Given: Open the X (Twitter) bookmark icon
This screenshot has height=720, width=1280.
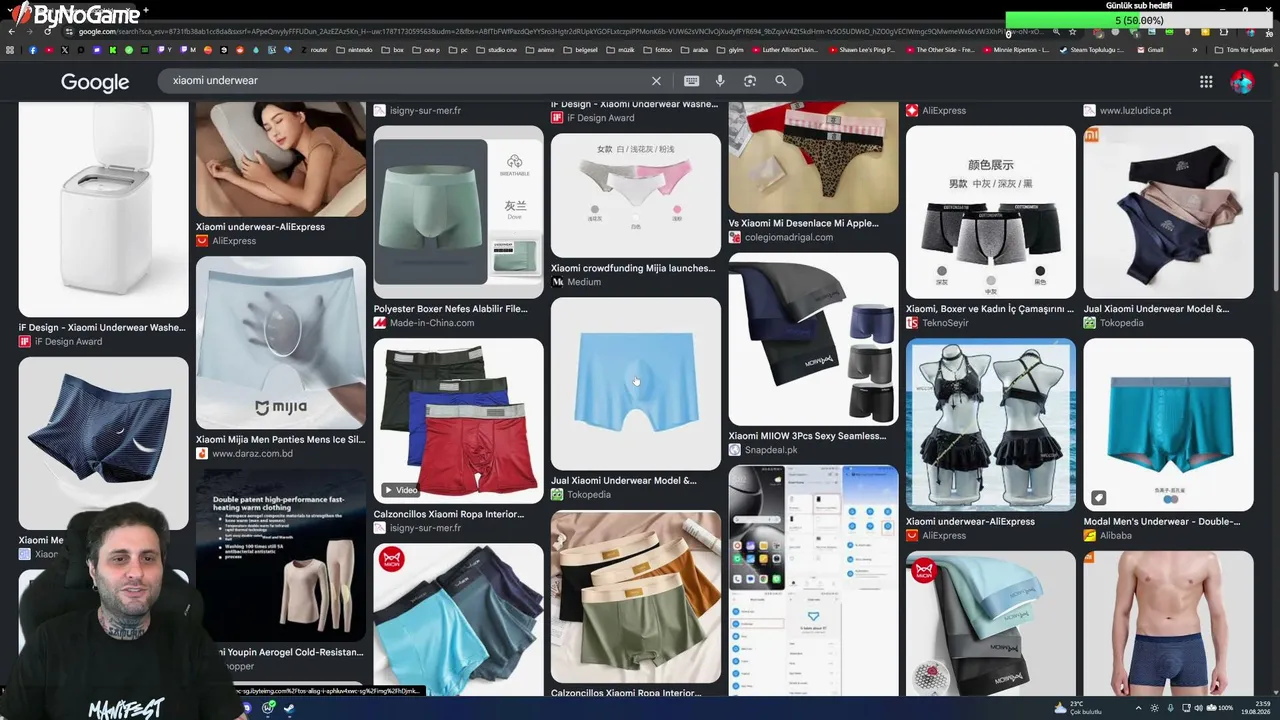Looking at the screenshot, I should coord(65,50).
